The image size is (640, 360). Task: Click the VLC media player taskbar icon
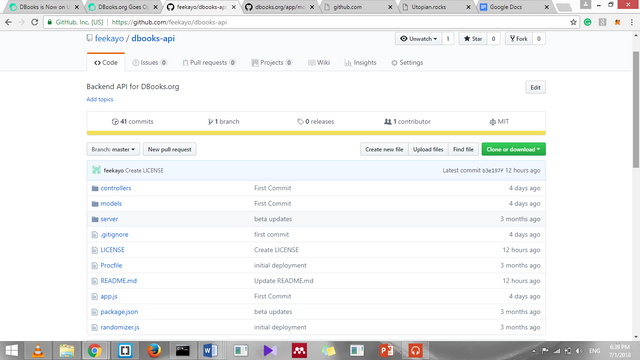coord(38,351)
